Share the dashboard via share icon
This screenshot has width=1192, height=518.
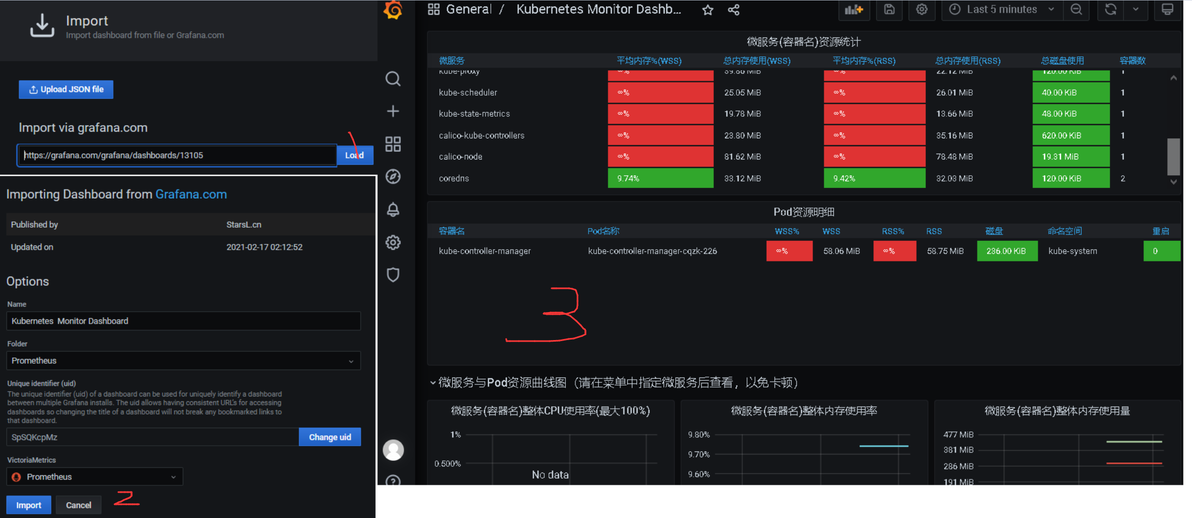(734, 10)
